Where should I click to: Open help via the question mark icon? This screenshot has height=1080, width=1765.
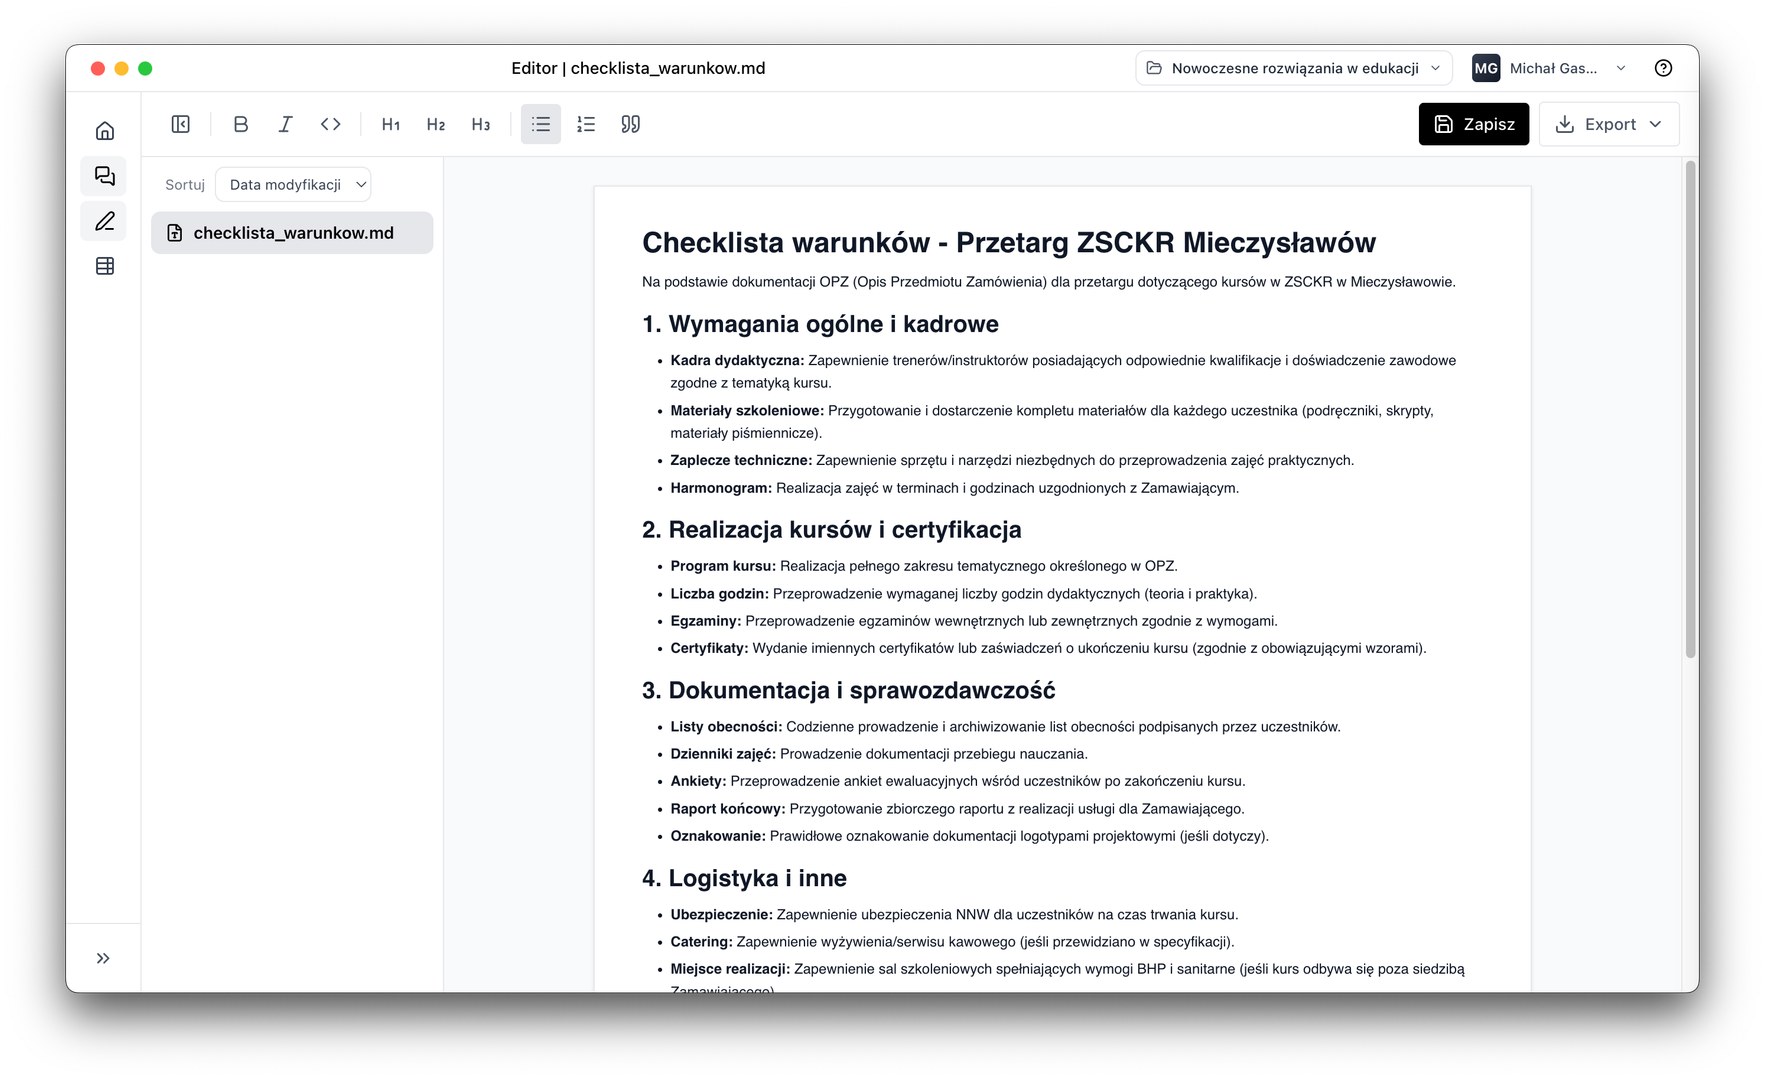1663,68
